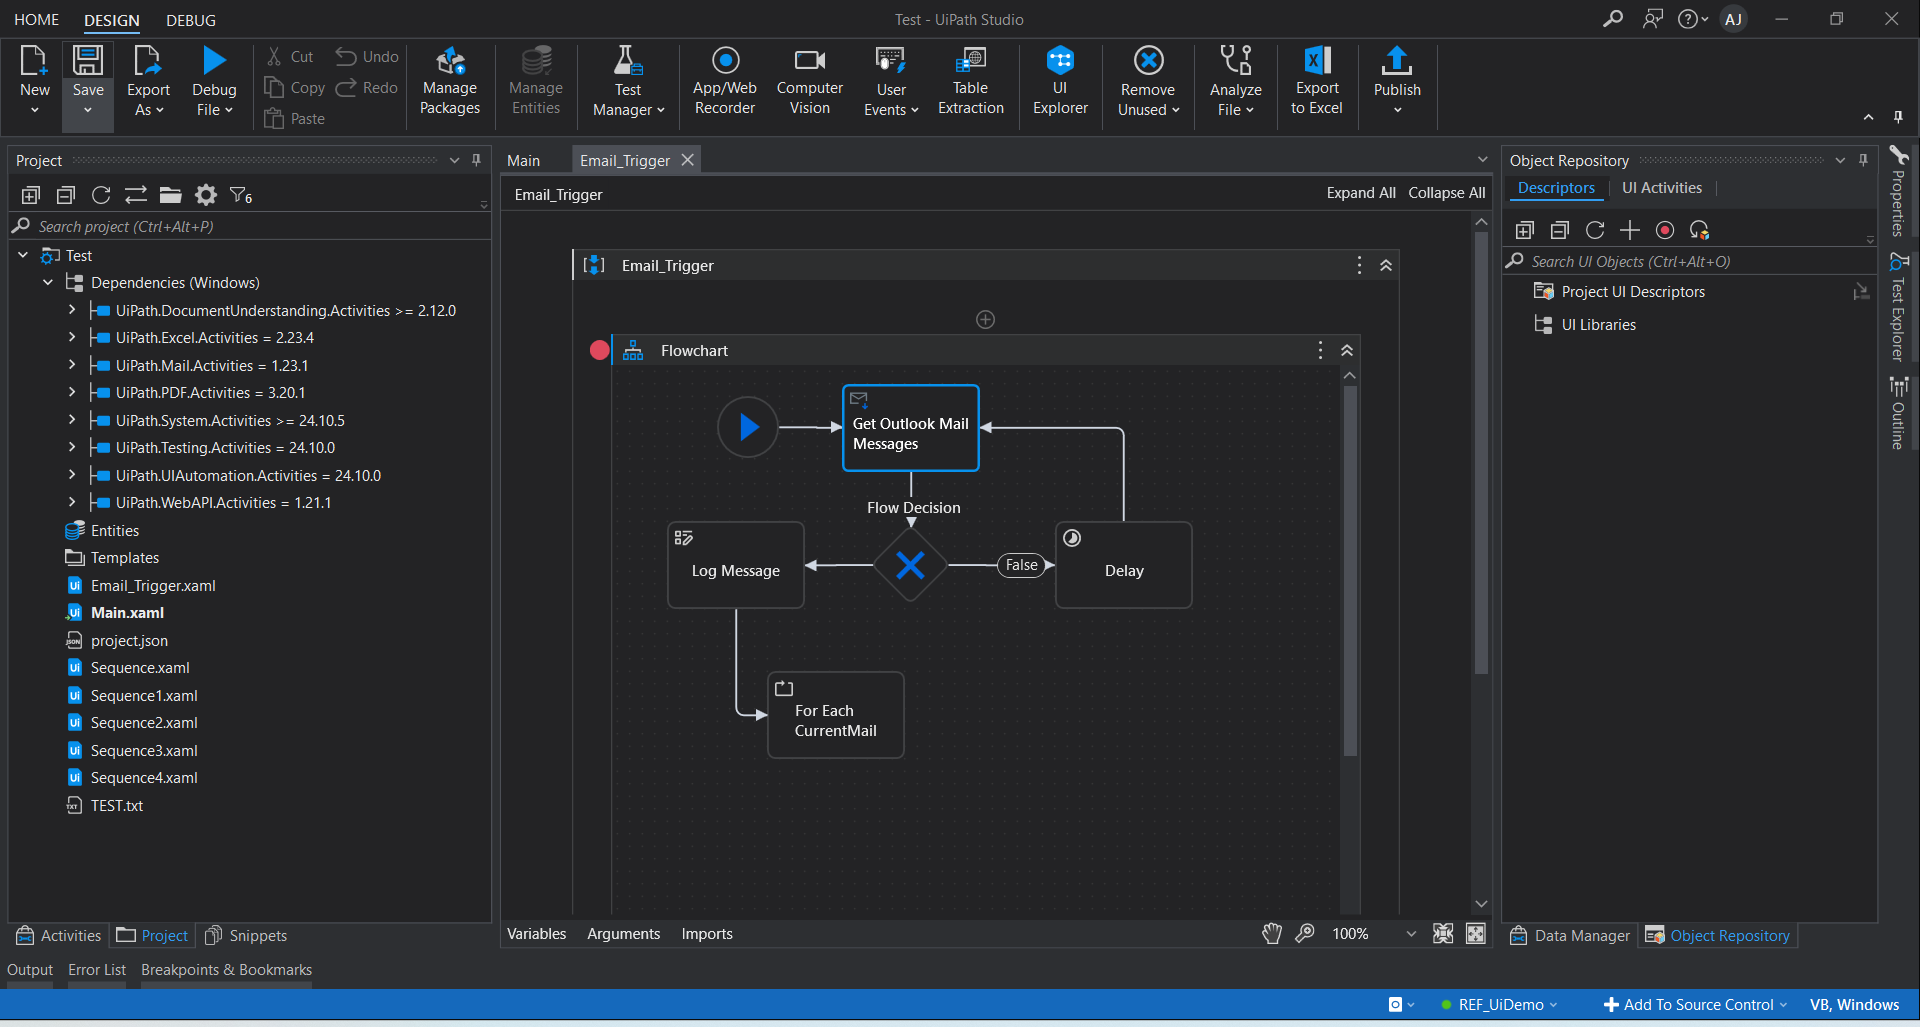Go to the HOME ribbon tab

37,20
